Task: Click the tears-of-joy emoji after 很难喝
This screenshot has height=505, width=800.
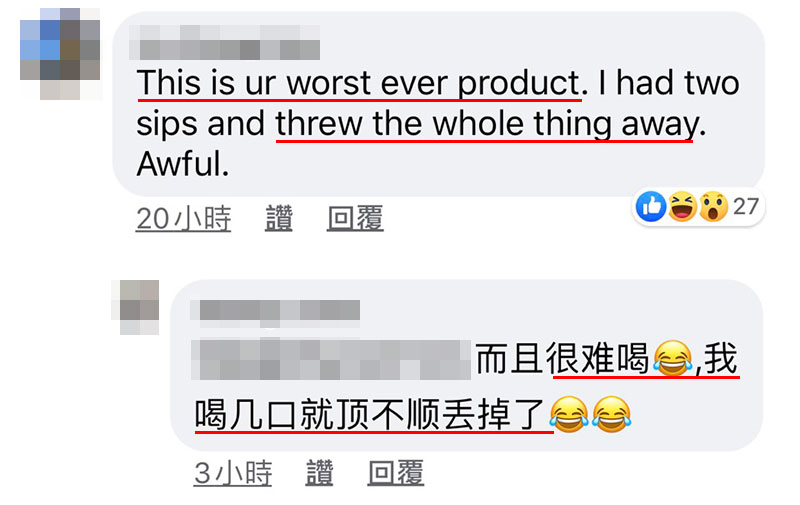Action: tap(673, 359)
